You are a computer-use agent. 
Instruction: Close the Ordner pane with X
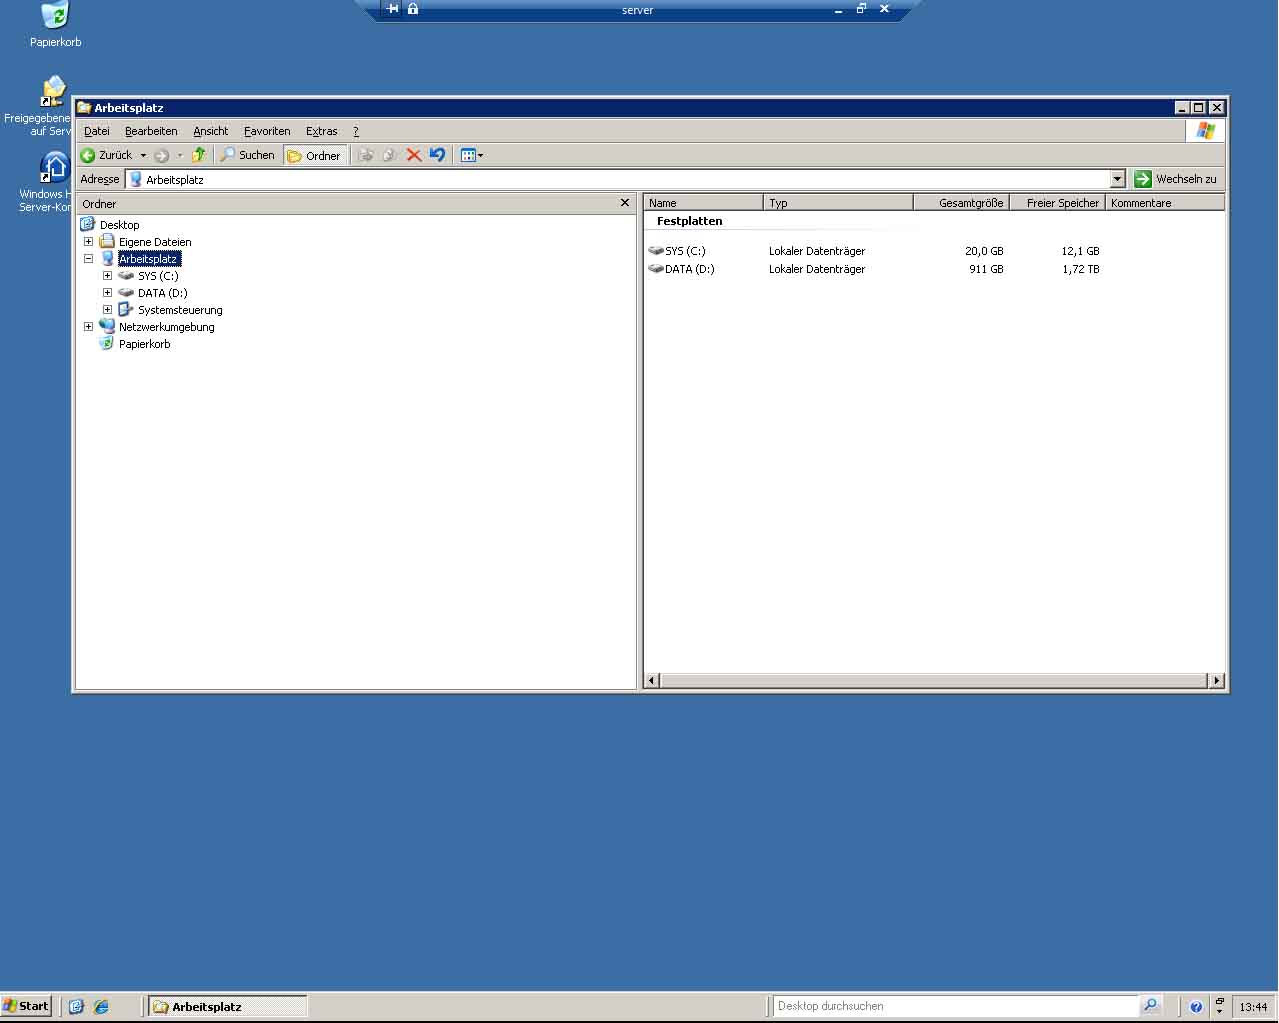click(x=625, y=203)
